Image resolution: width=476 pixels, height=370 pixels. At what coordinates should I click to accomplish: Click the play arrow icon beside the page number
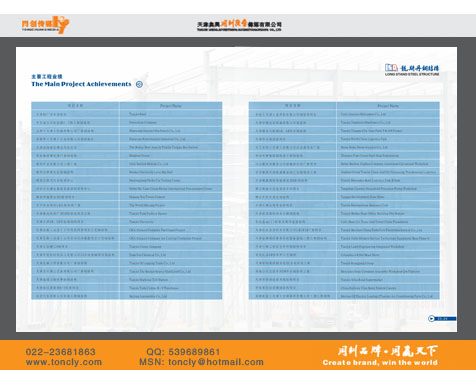click(431, 319)
